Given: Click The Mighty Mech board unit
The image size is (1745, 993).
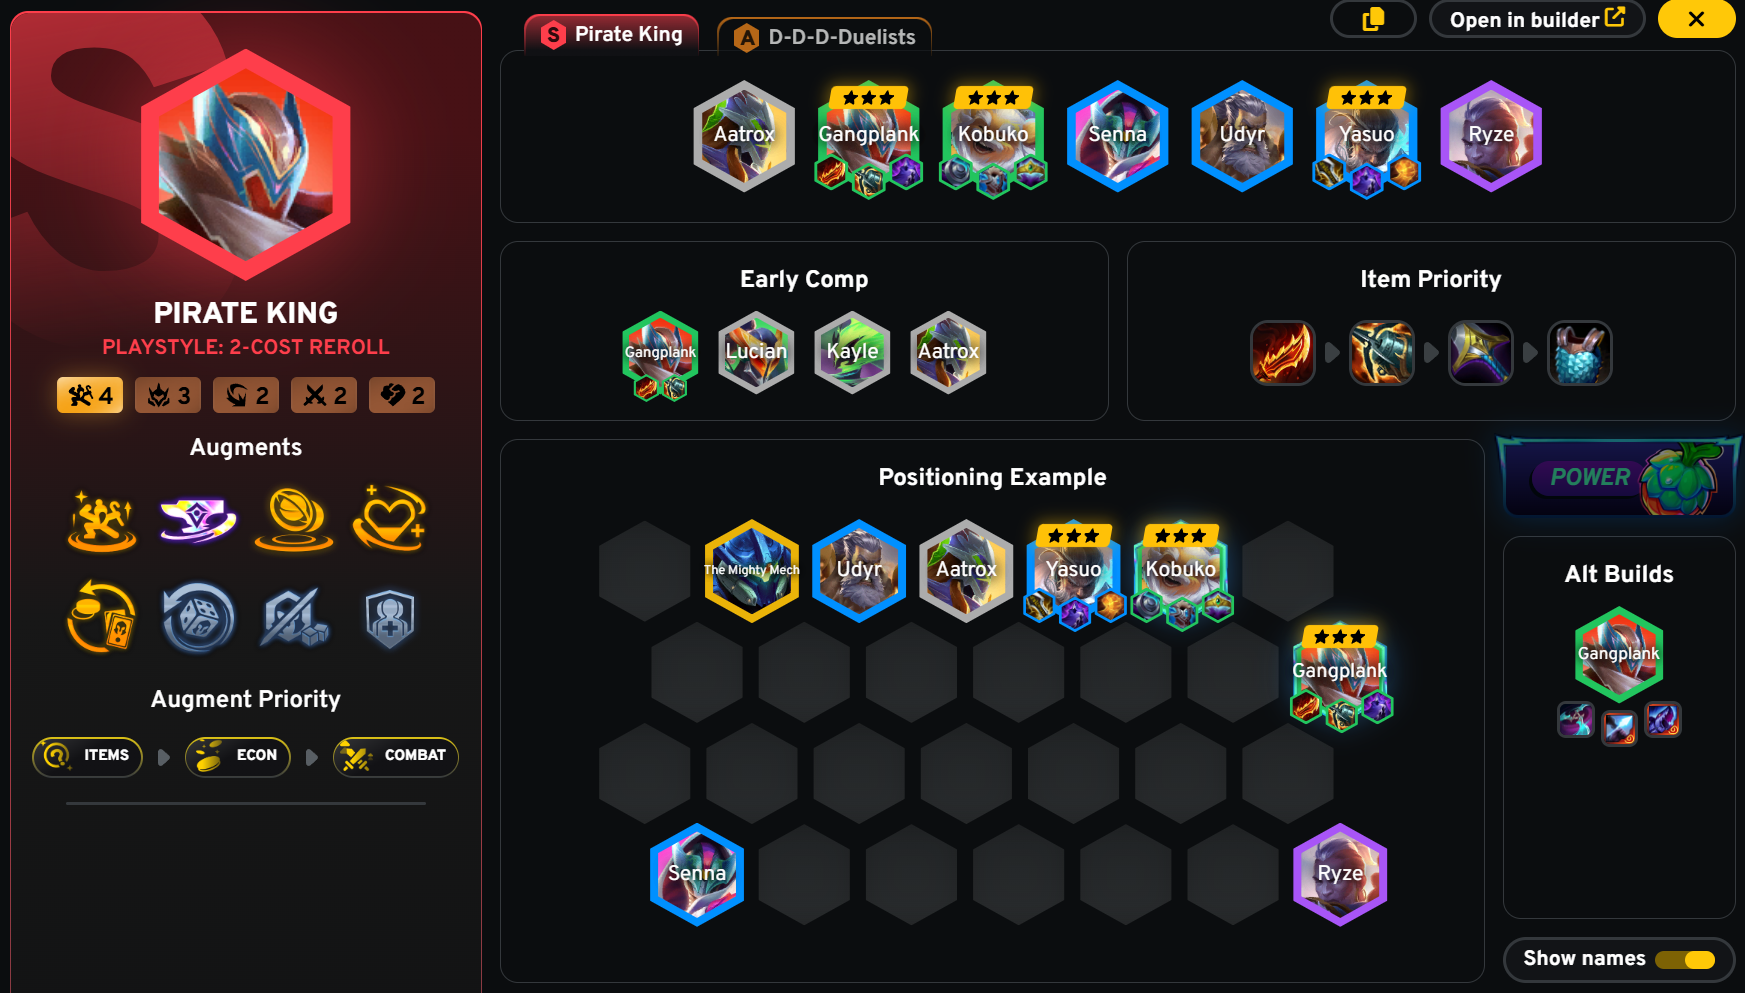Looking at the screenshot, I should point(752,571).
